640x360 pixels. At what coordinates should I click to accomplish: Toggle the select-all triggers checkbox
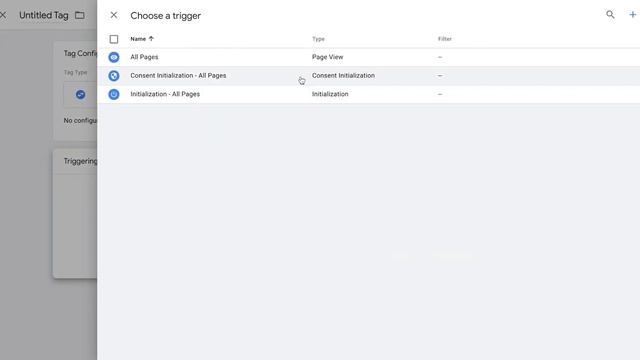click(114, 39)
